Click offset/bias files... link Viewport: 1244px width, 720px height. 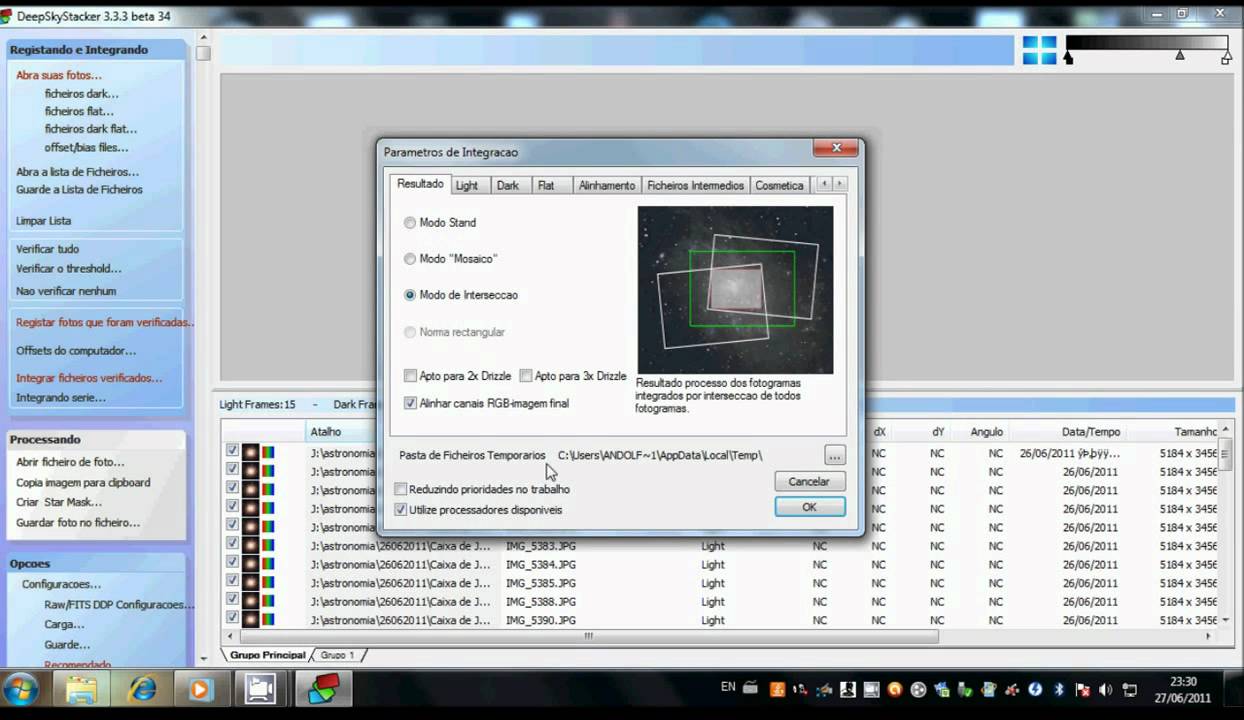point(86,147)
